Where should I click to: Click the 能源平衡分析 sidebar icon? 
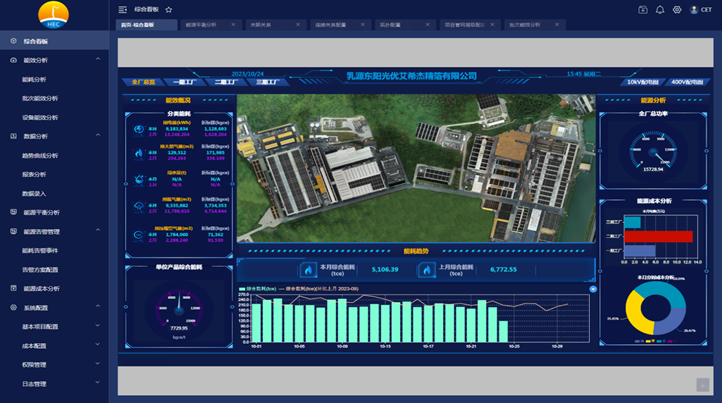[x=13, y=212]
